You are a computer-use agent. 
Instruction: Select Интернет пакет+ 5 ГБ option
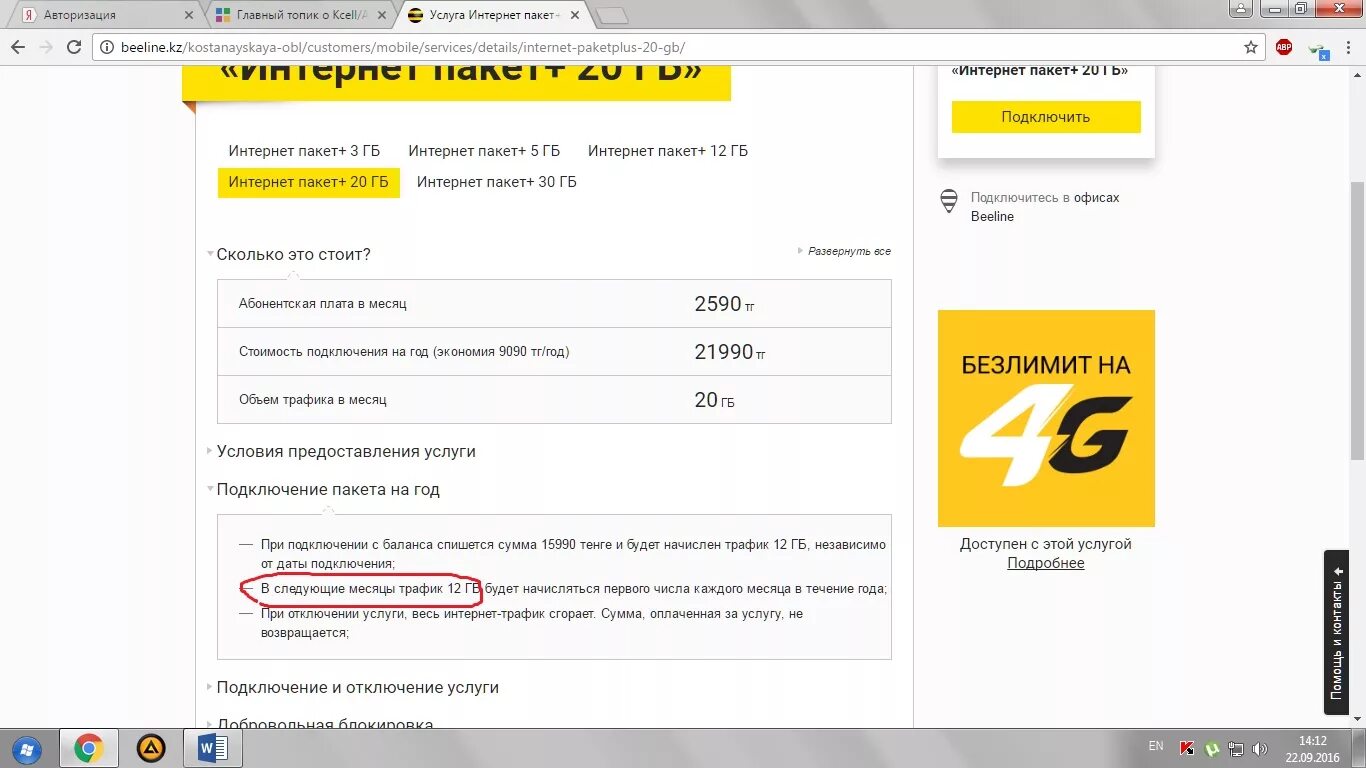point(484,151)
